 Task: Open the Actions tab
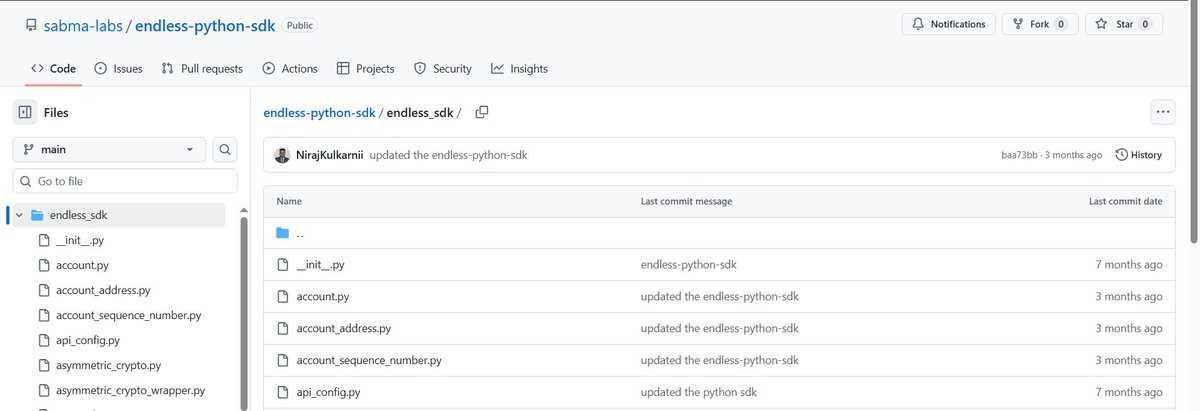290,69
